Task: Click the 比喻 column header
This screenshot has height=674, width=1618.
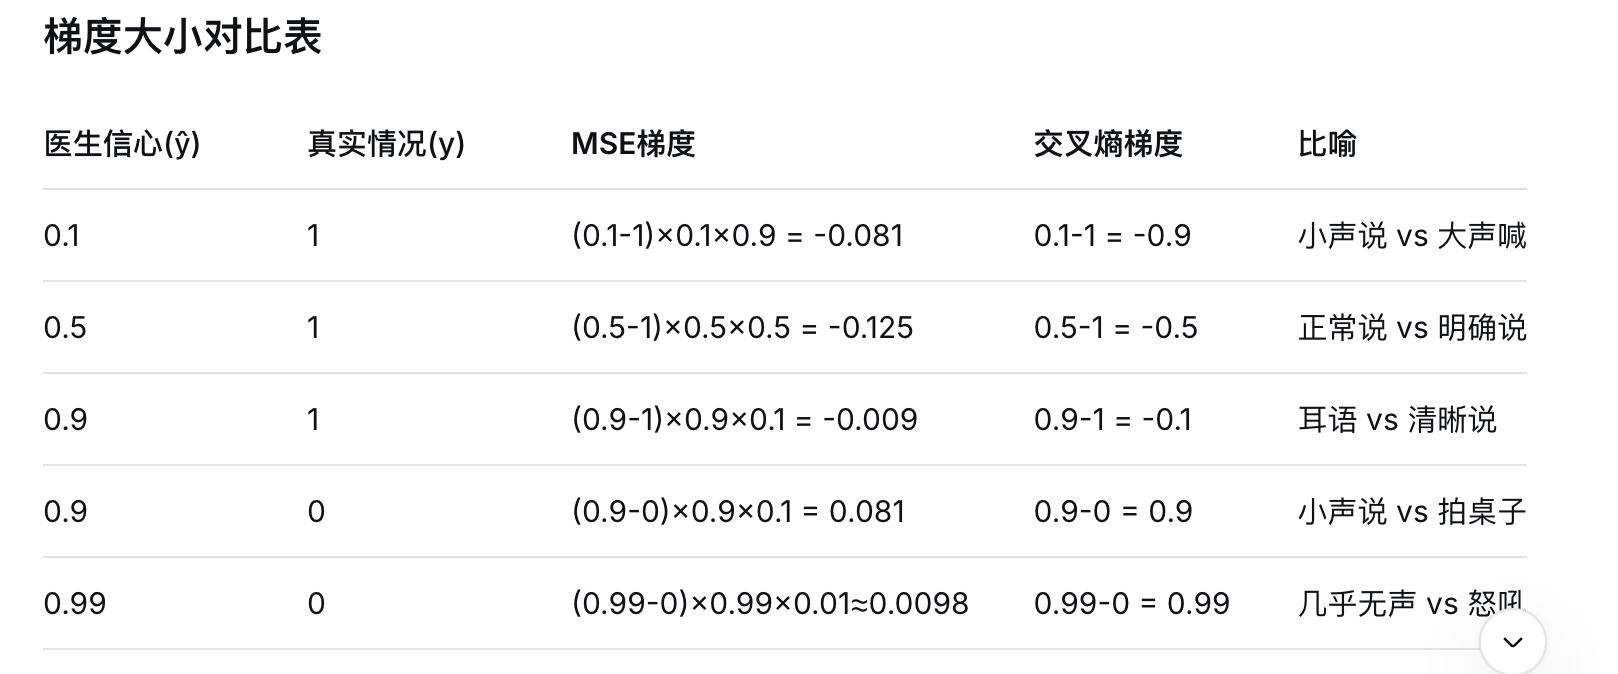Action: click(1327, 144)
